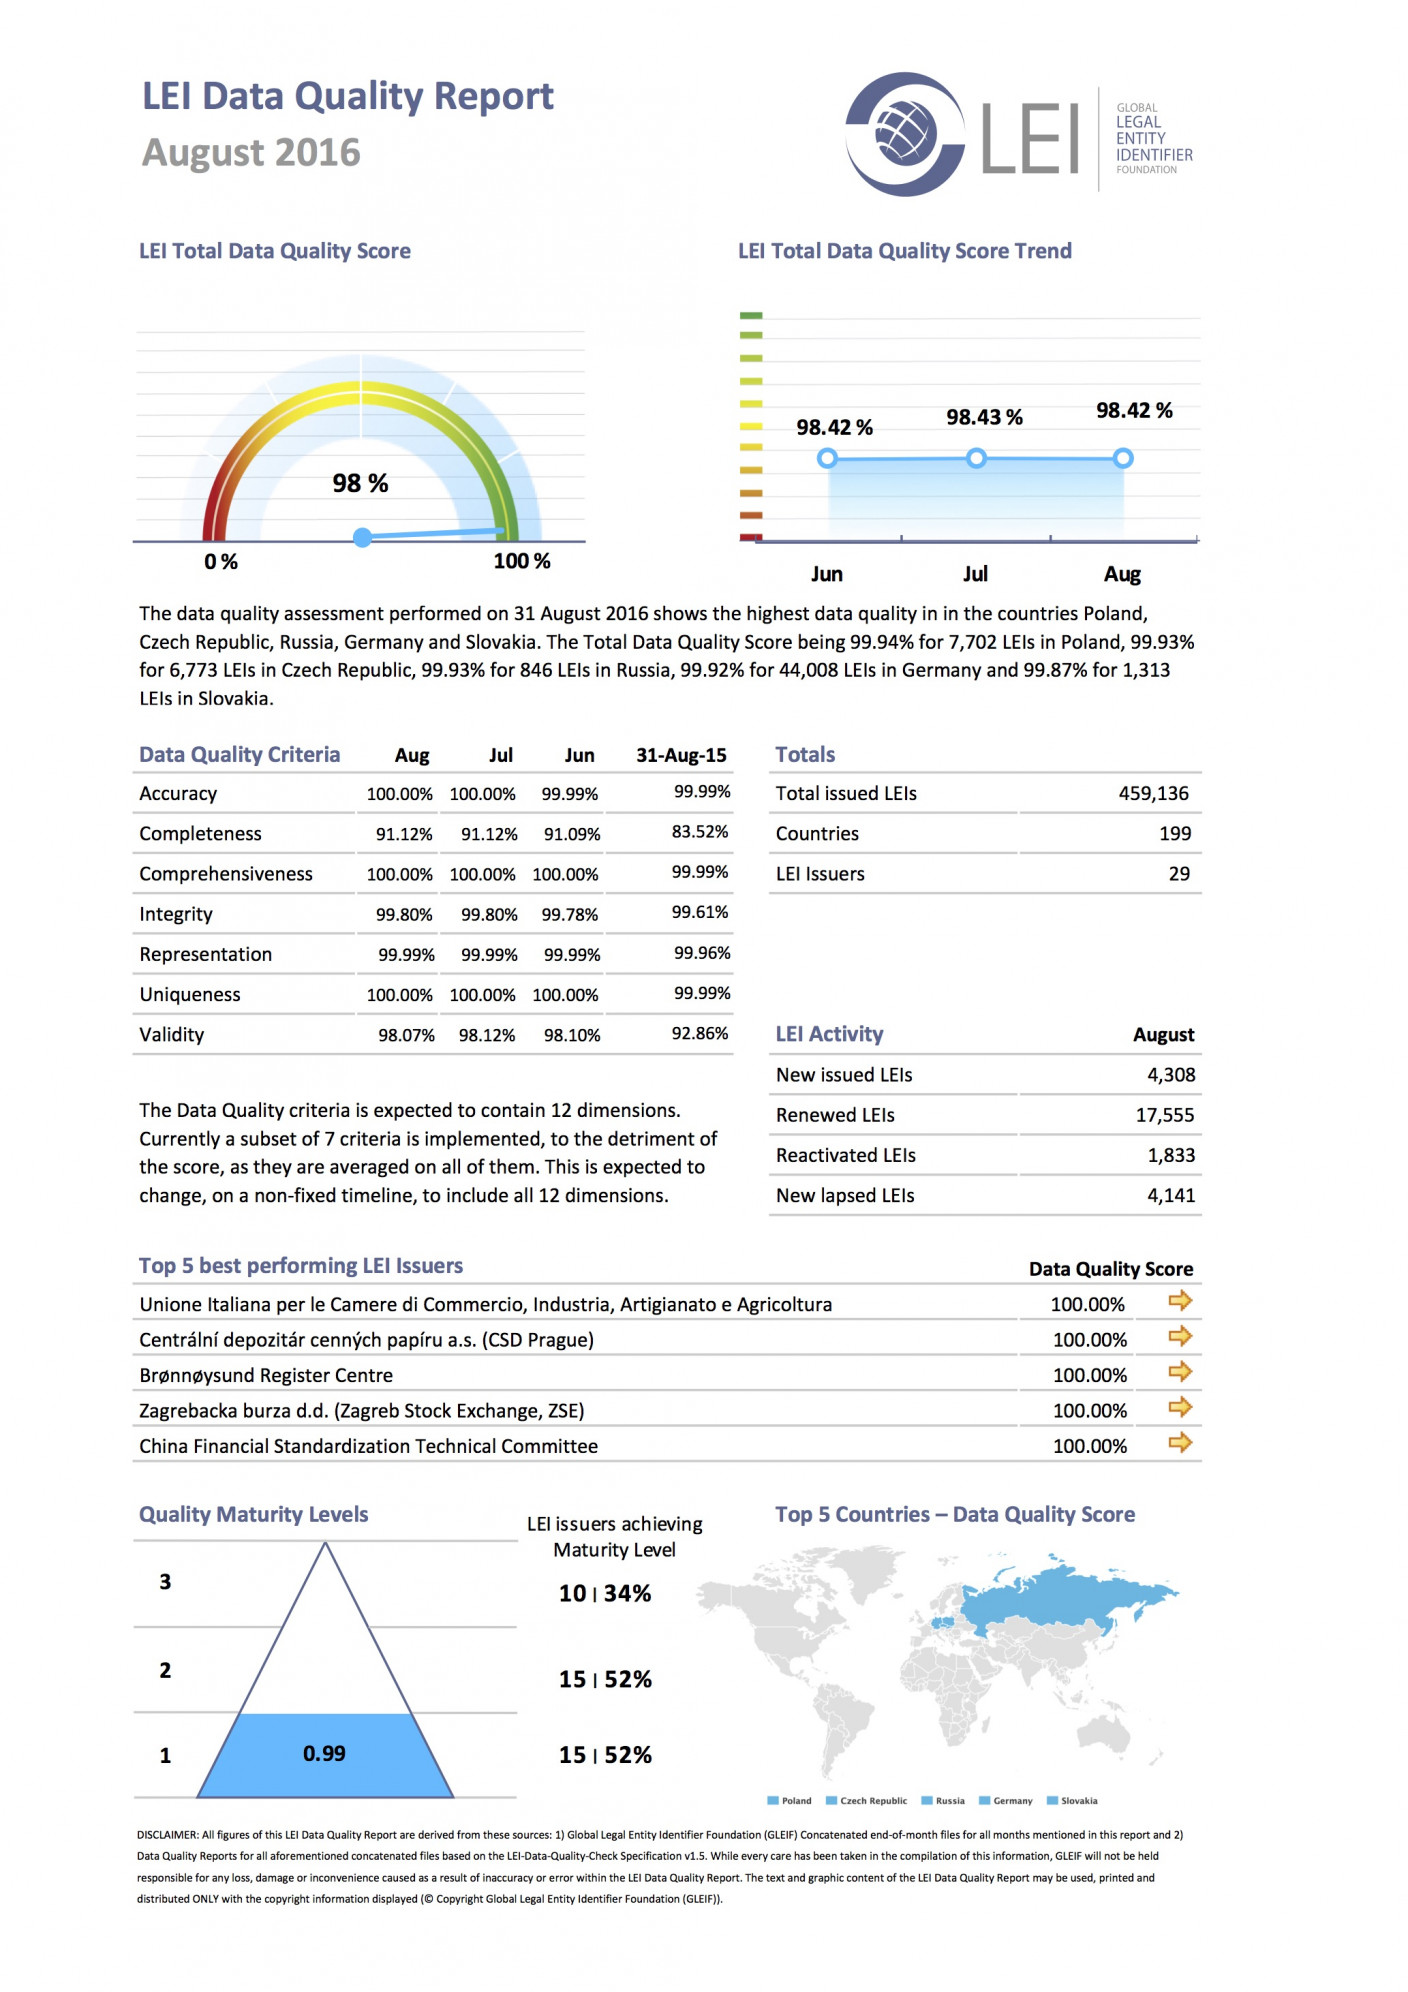The height and width of the screenshot is (1992, 1408).
Task: Click the 98.43 % trend label
Action: [985, 417]
